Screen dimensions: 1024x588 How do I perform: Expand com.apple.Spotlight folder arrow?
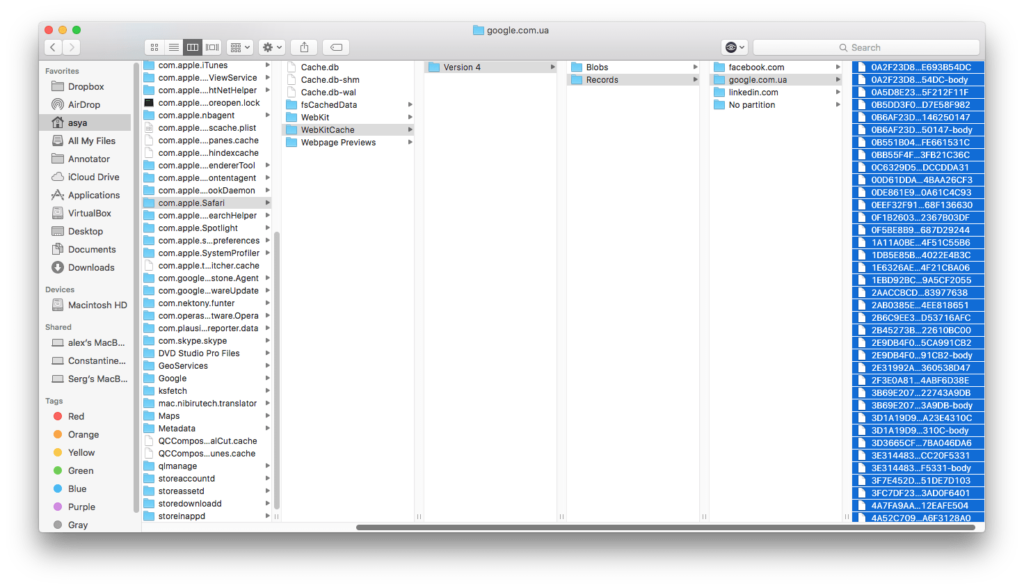(x=267, y=228)
